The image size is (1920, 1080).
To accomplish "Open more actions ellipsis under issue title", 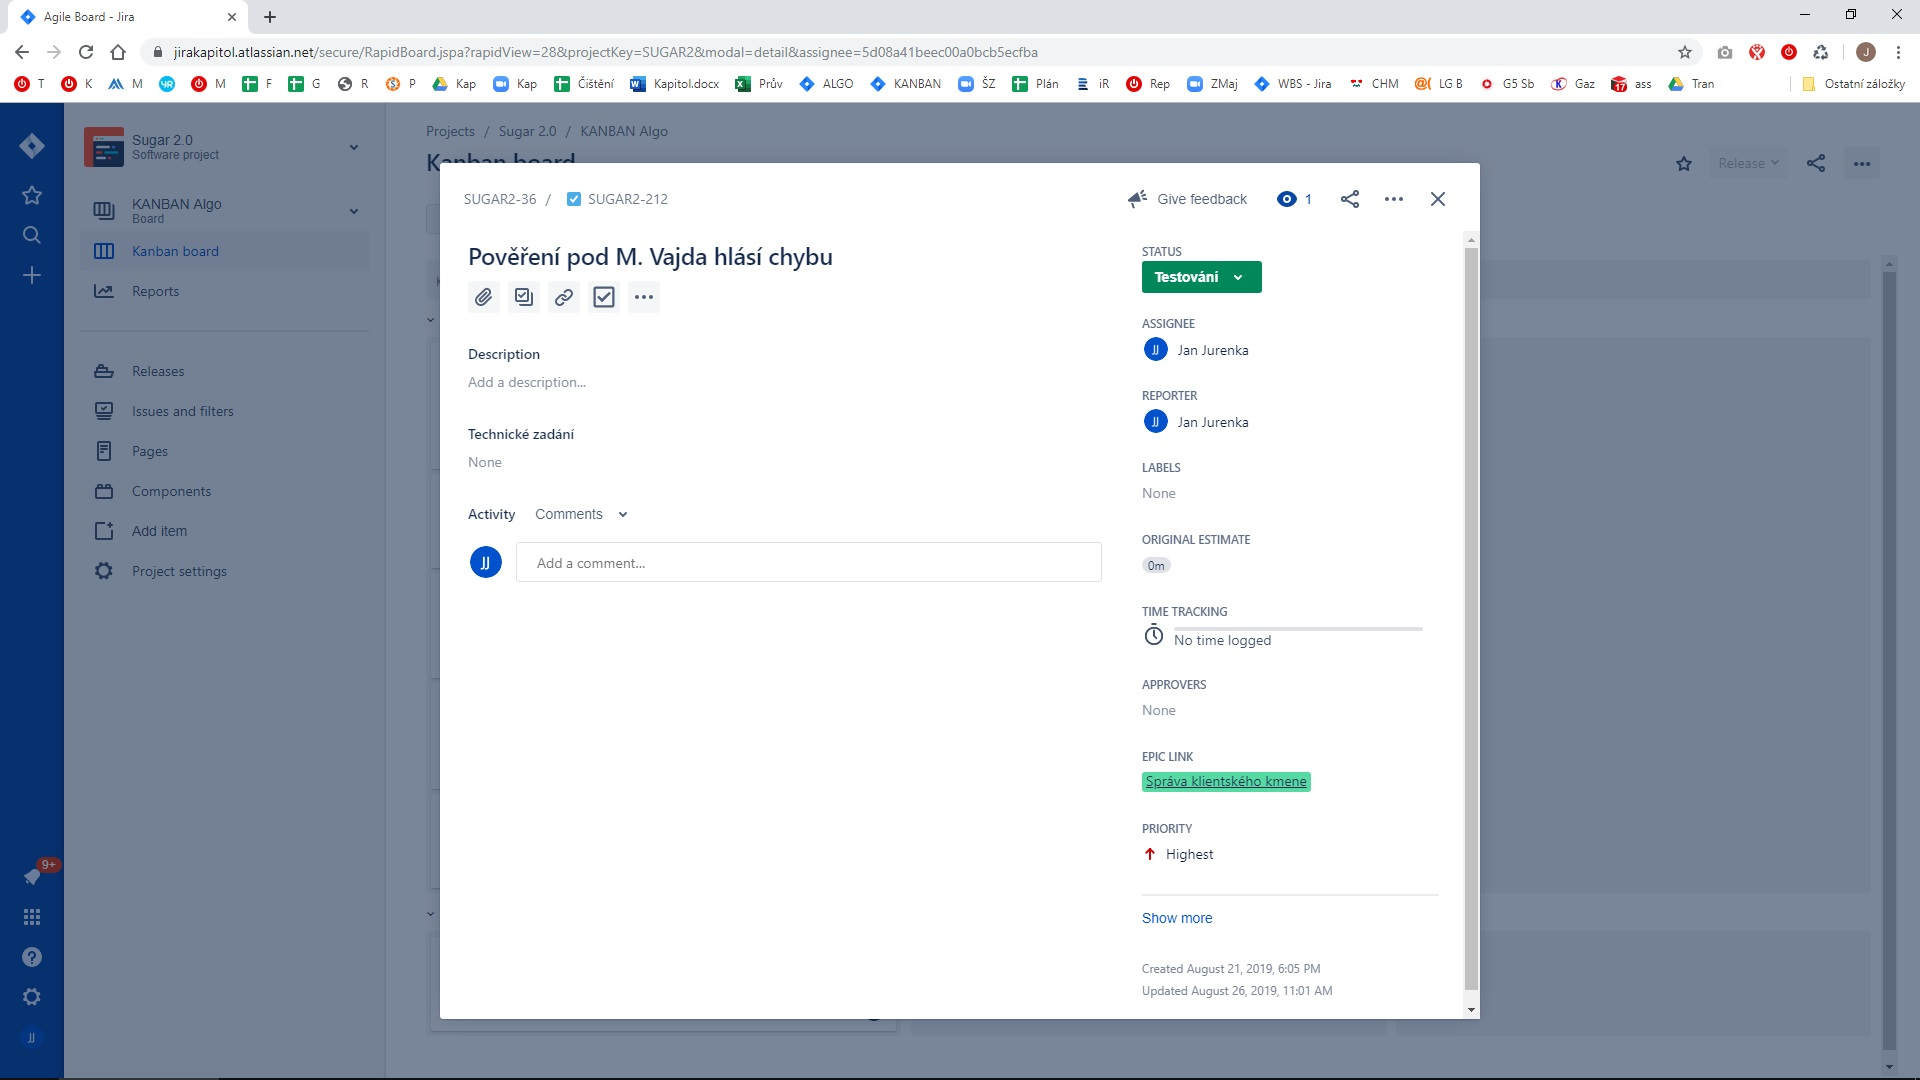I will pos(644,297).
